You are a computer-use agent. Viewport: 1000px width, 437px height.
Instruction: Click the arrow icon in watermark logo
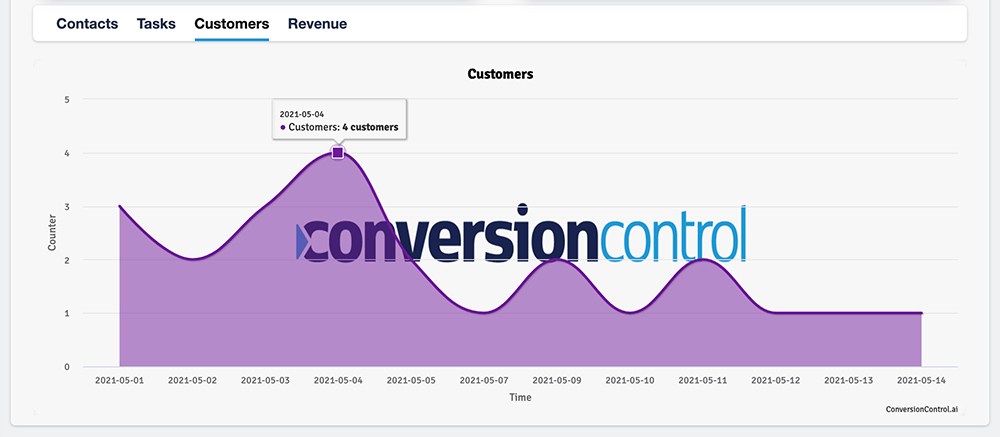pyautogui.click(x=303, y=242)
